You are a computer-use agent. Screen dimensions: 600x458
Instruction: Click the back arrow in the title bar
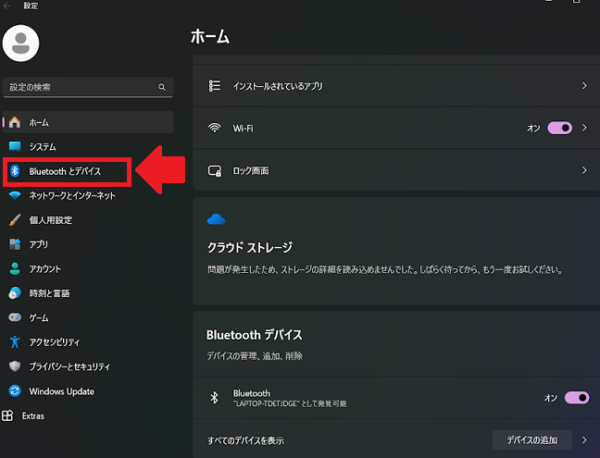coord(7,6)
